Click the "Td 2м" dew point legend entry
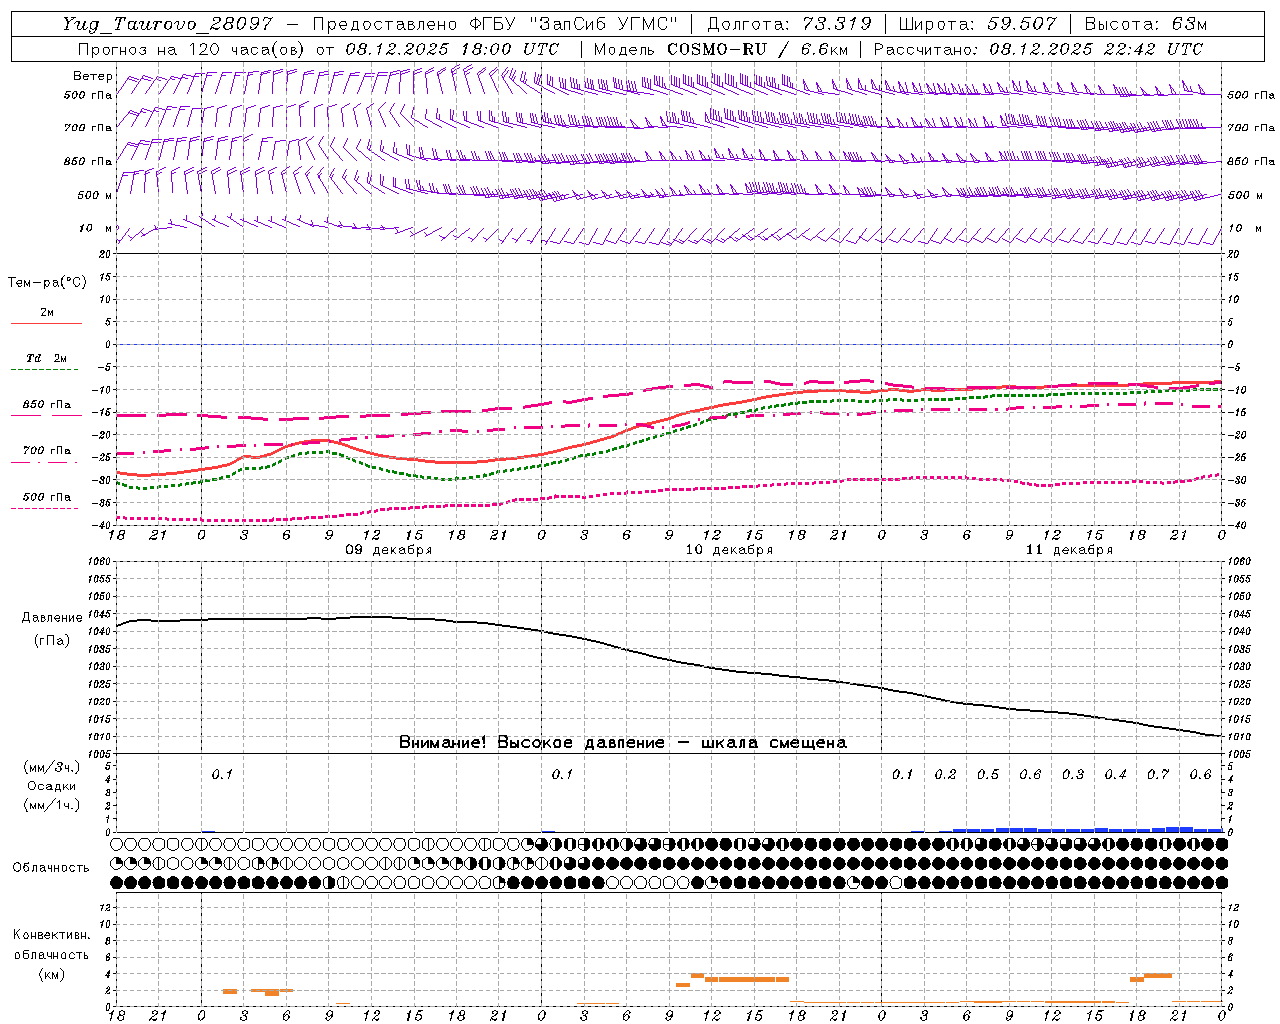Screen dimensions: 1280x1024 pos(46,358)
